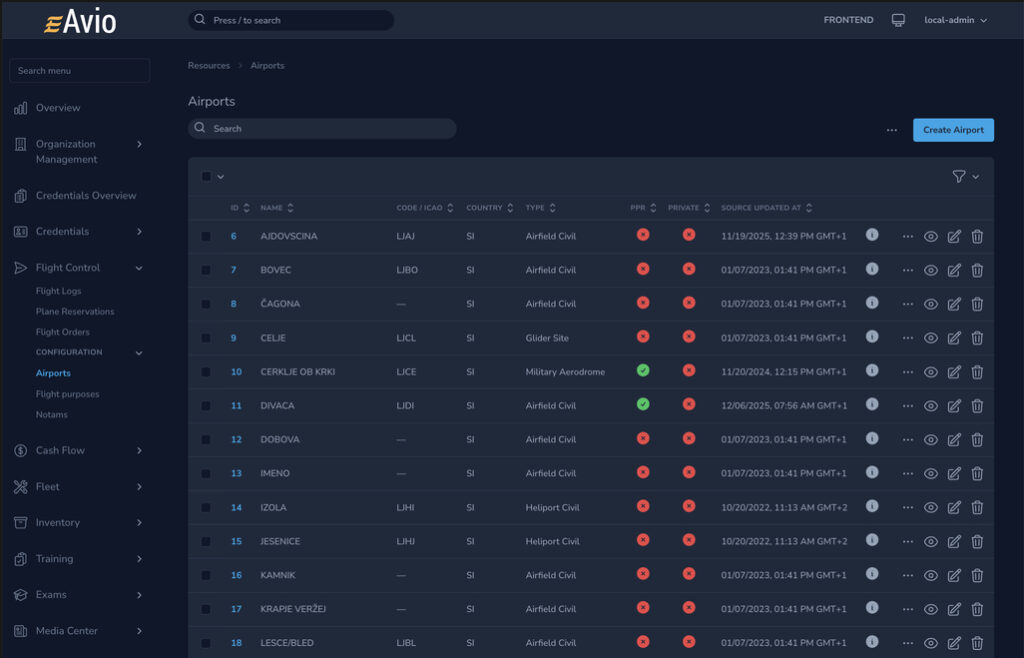Open the filter funnel icon
1024x658 pixels.
(958, 176)
